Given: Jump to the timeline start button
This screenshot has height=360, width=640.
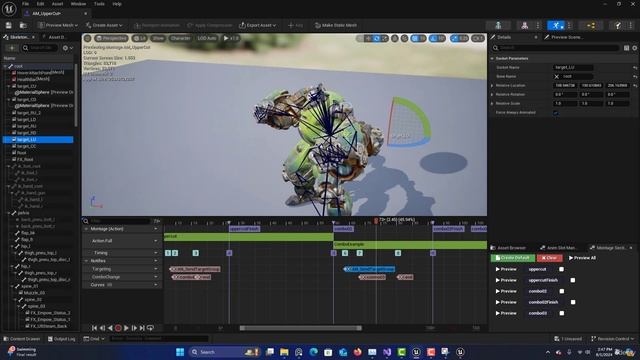Looking at the screenshot, I should [x=94, y=328].
